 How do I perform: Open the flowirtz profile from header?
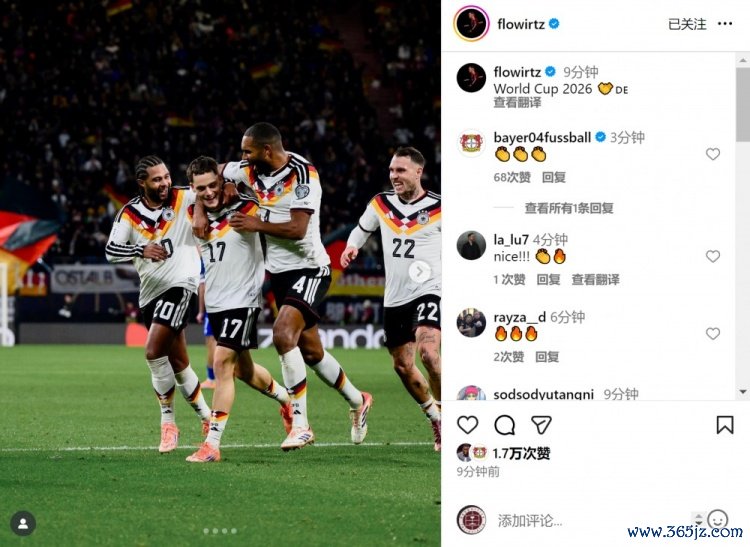coord(521,24)
